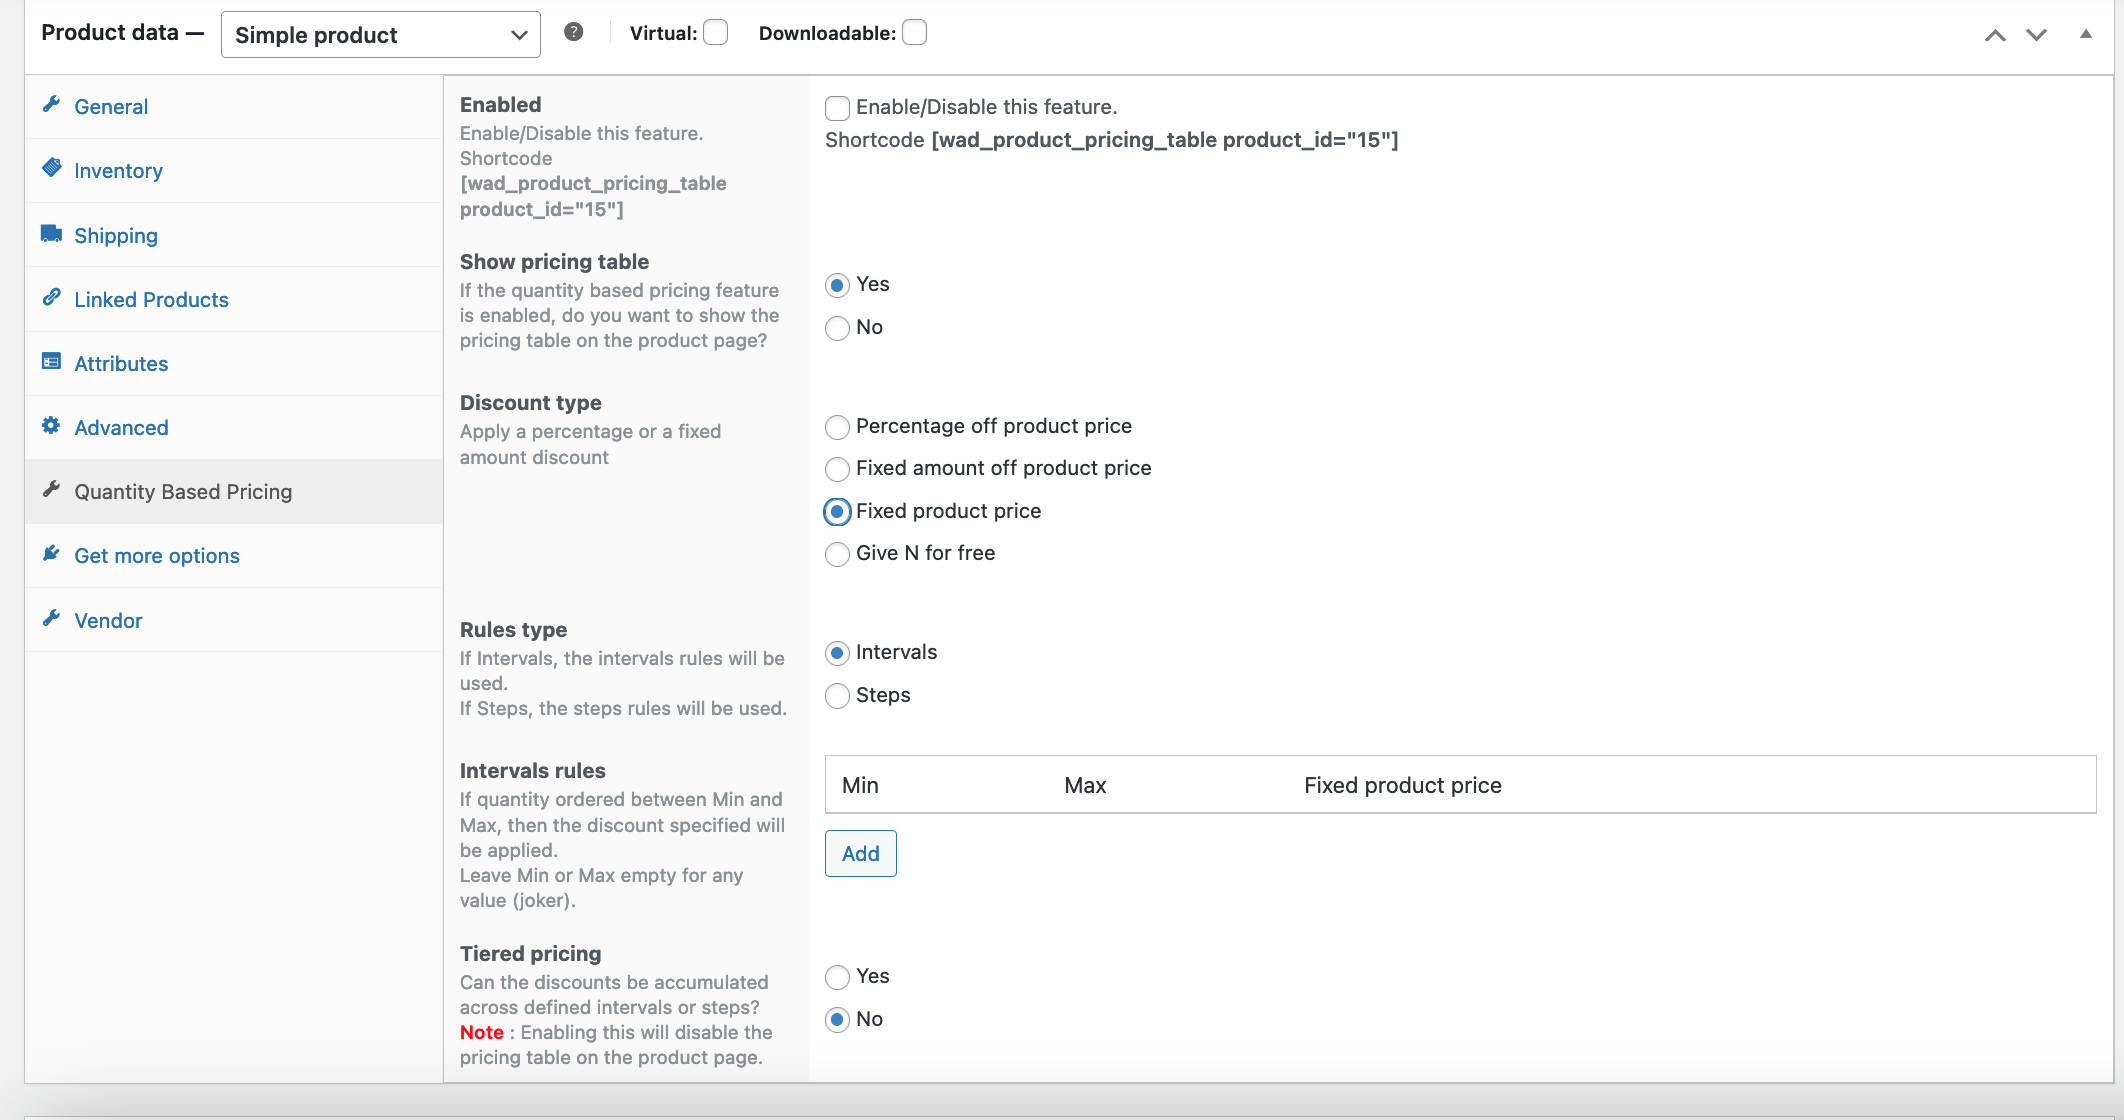Image resolution: width=2124 pixels, height=1120 pixels.
Task: Select Yes for Show pricing table
Action: pyautogui.click(x=838, y=286)
